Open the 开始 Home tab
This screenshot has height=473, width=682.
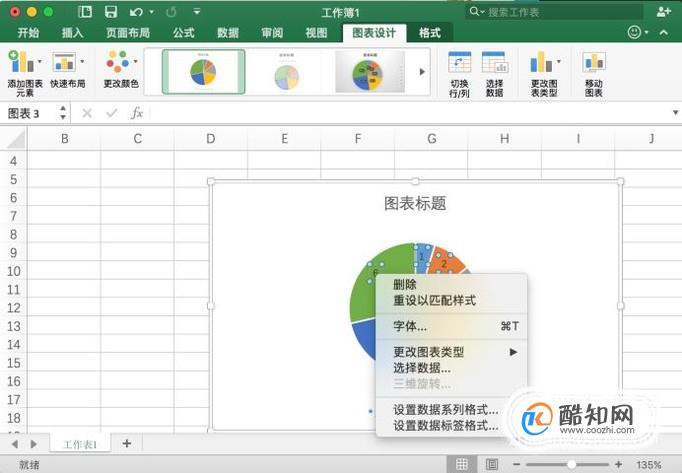(x=28, y=33)
